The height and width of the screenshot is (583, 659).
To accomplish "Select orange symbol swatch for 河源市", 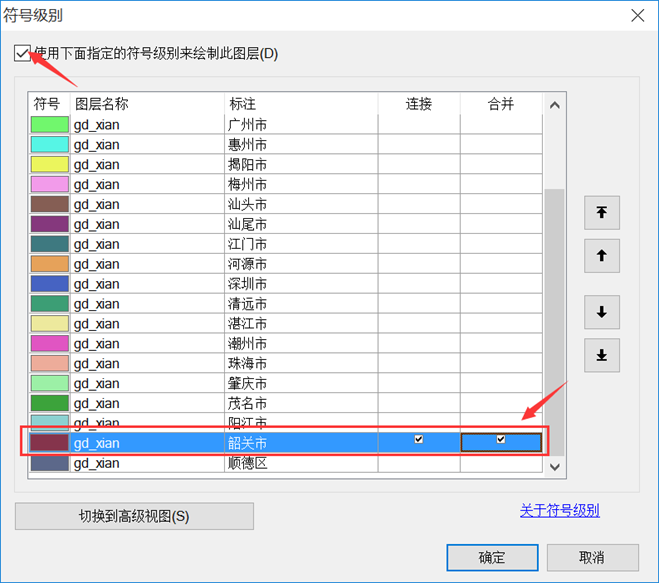I will 50,264.
